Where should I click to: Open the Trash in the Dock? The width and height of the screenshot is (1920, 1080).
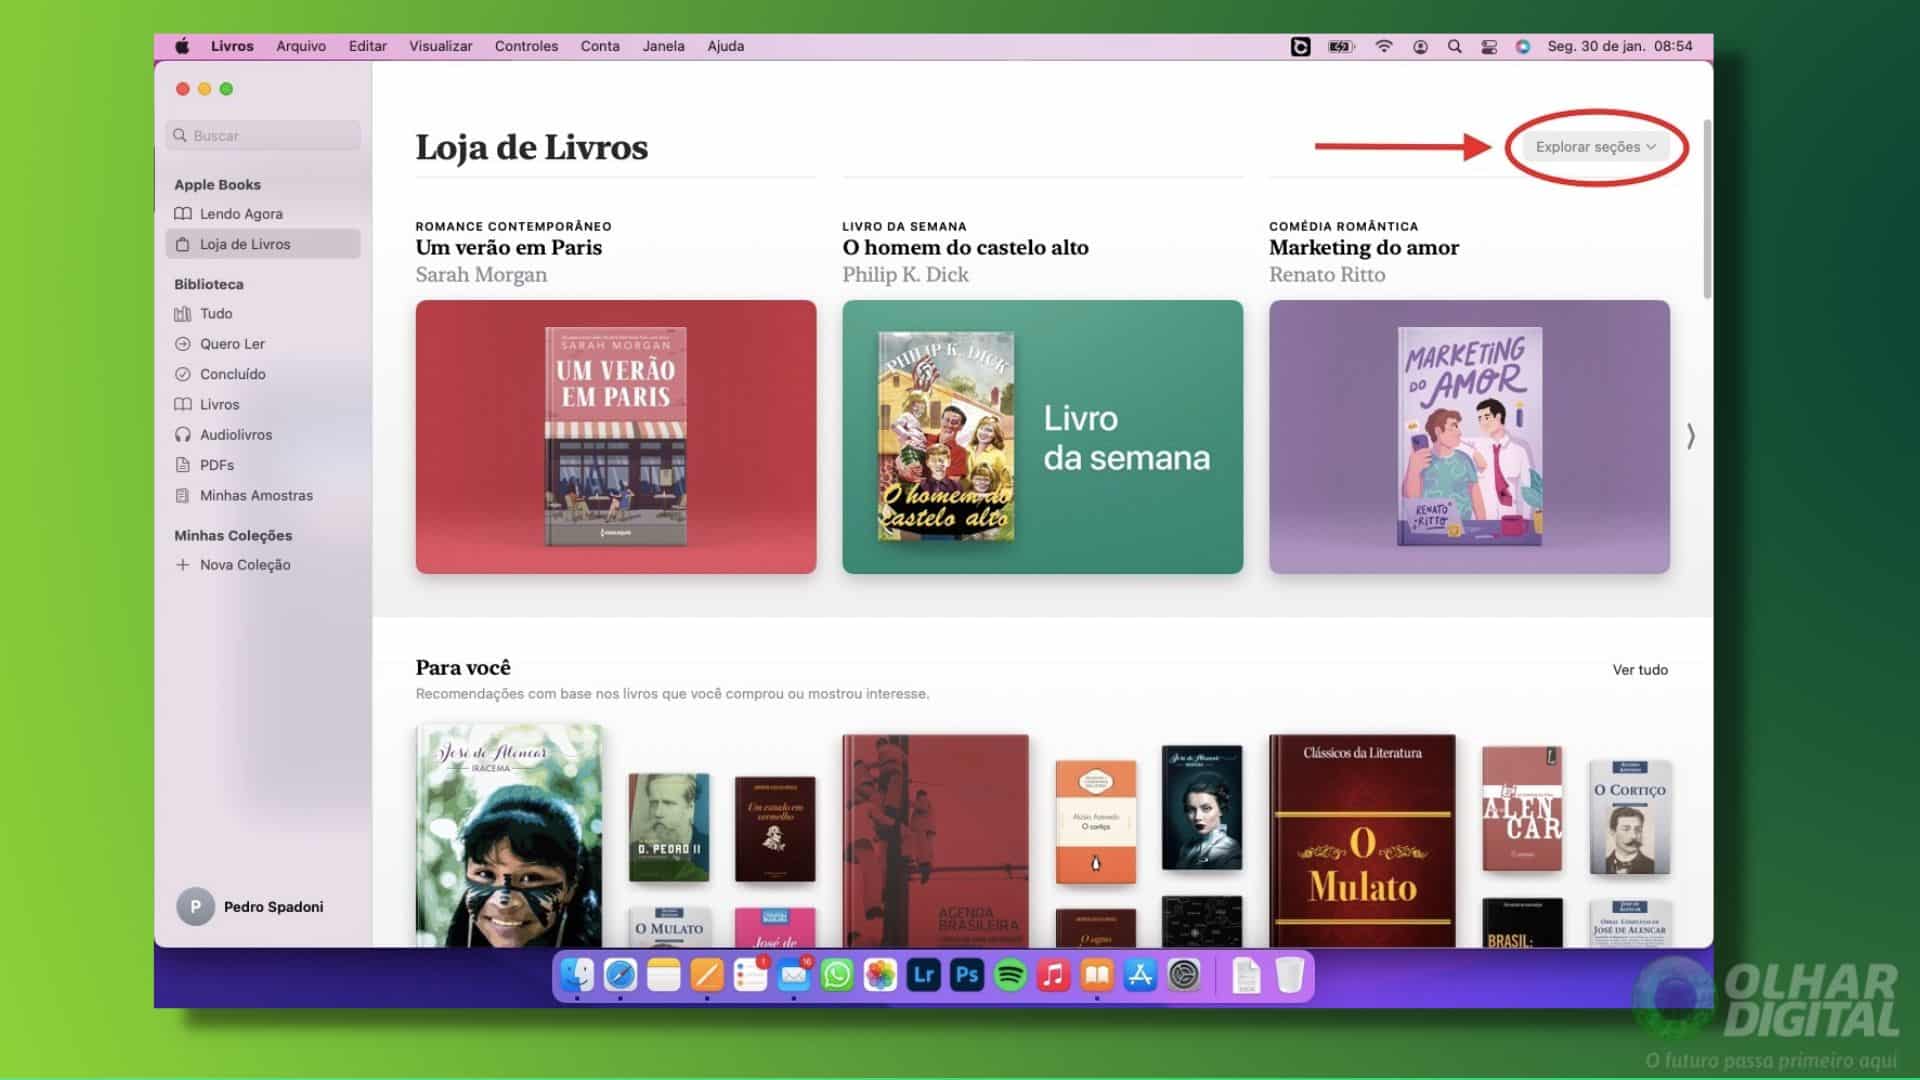tap(1290, 975)
